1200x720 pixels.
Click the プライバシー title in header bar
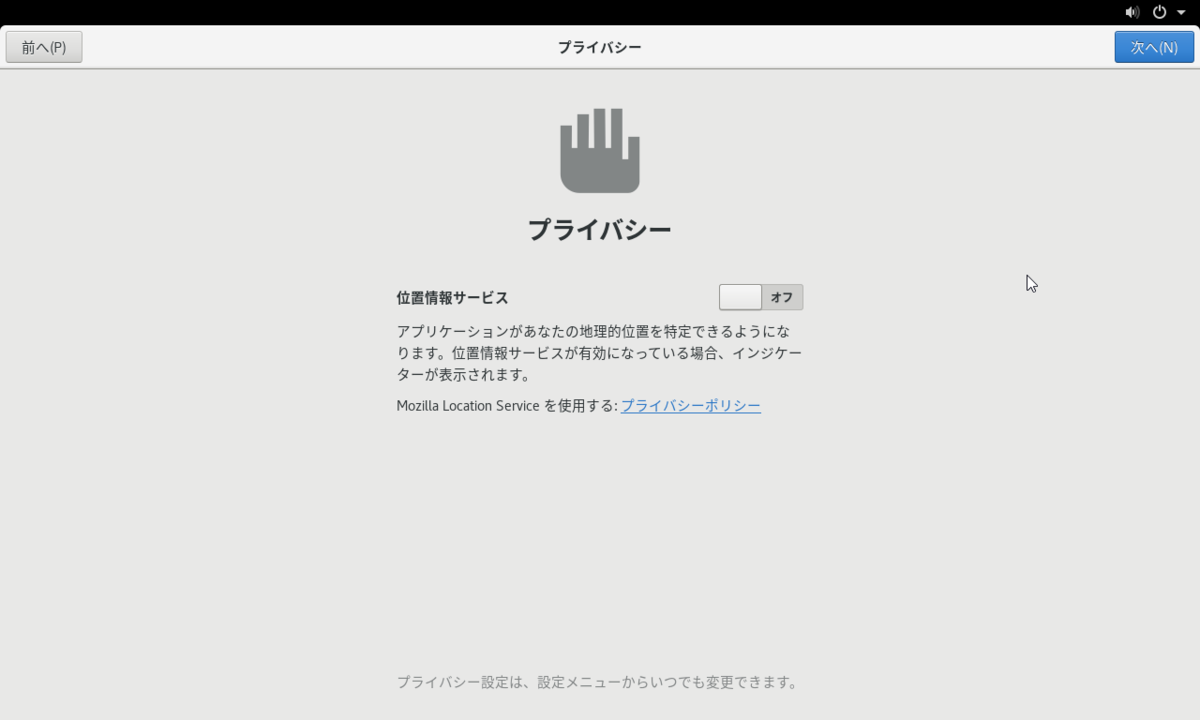(600, 47)
